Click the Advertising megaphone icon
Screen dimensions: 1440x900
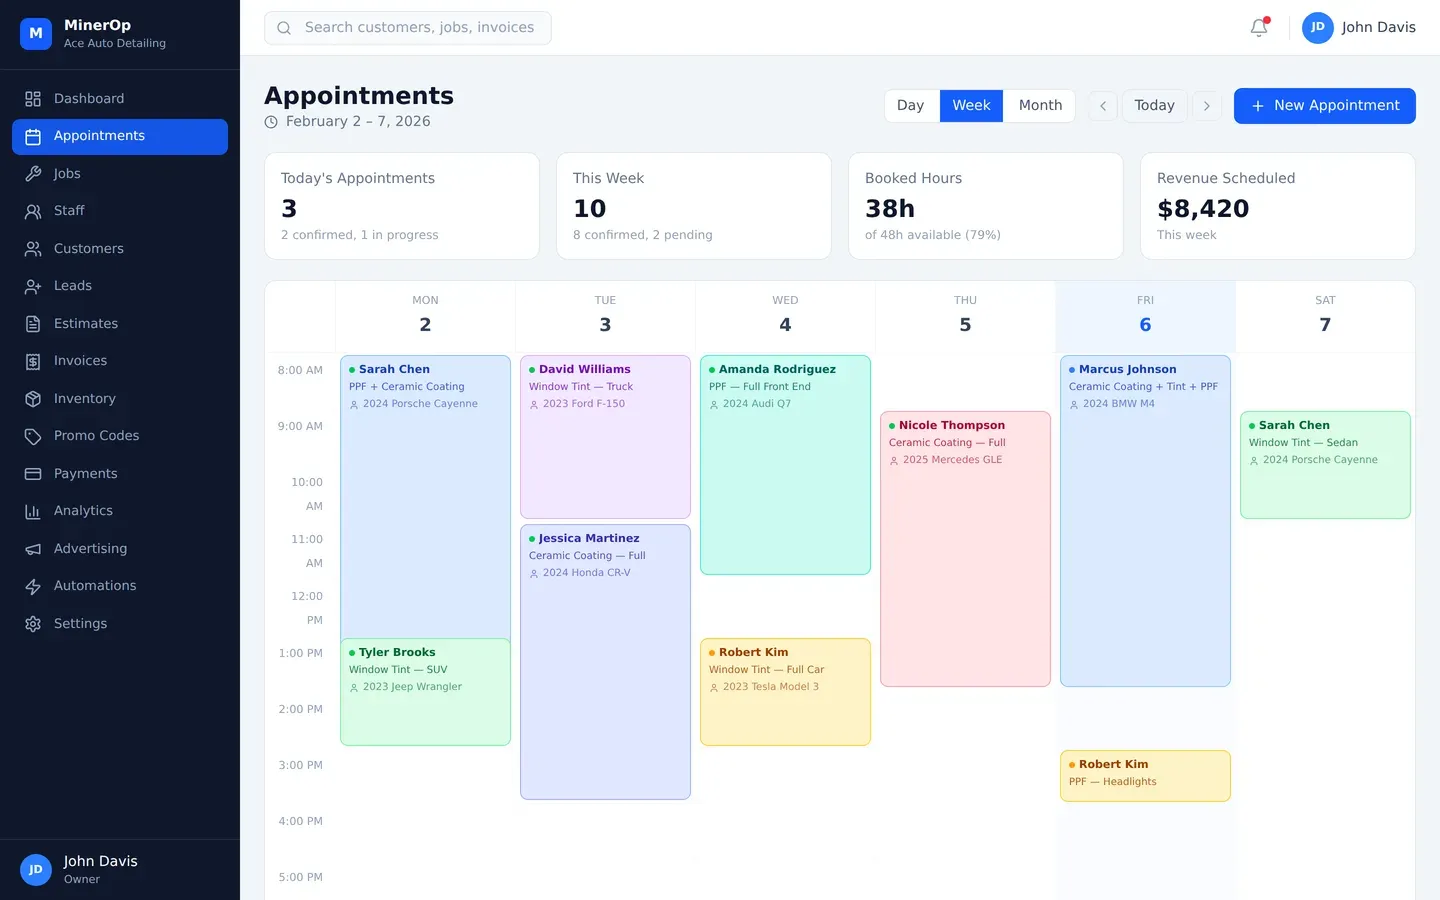(x=33, y=549)
